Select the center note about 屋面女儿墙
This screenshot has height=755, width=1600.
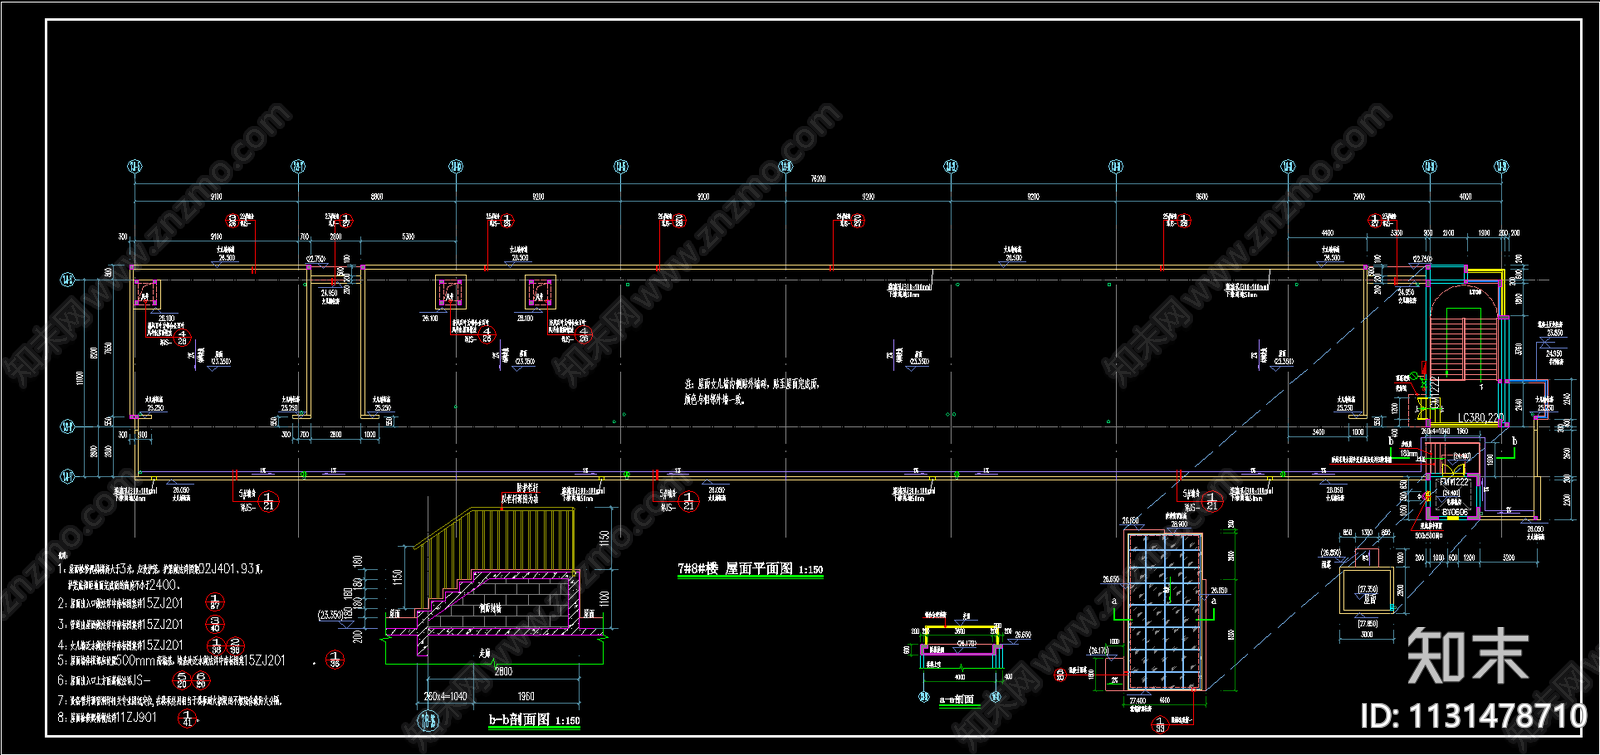[752, 391]
